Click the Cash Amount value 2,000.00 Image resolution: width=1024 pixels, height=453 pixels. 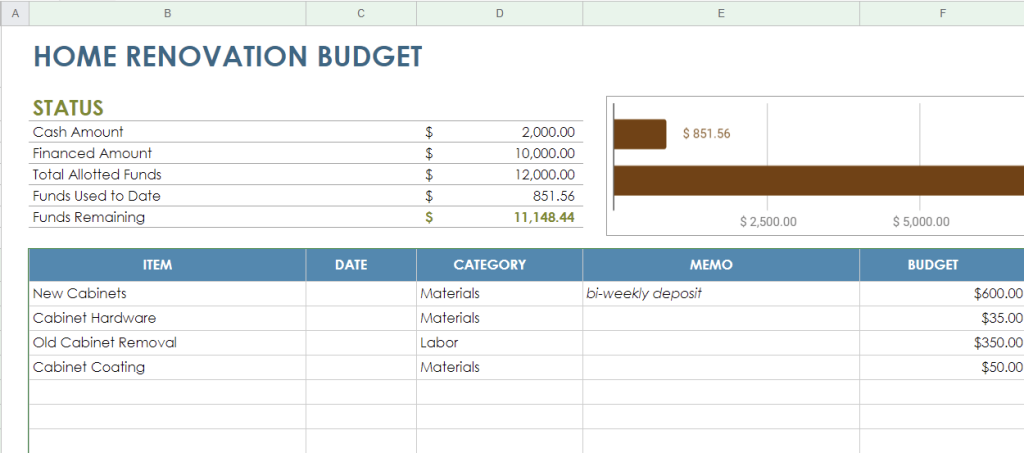point(547,132)
